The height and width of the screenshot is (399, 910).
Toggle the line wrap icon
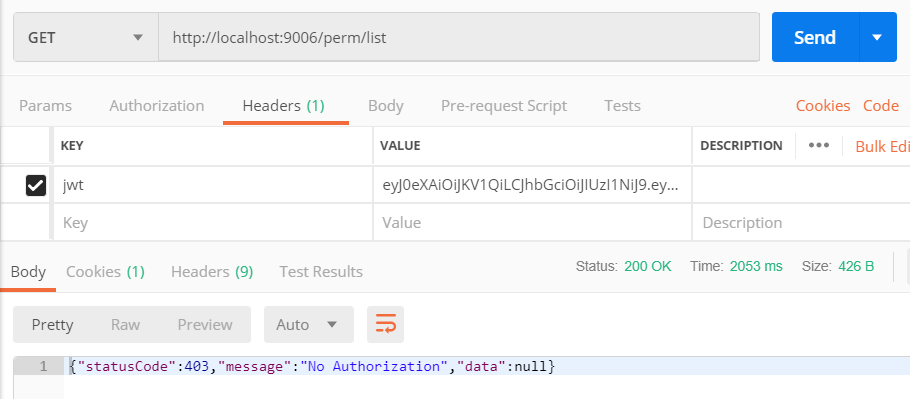tap(385, 324)
